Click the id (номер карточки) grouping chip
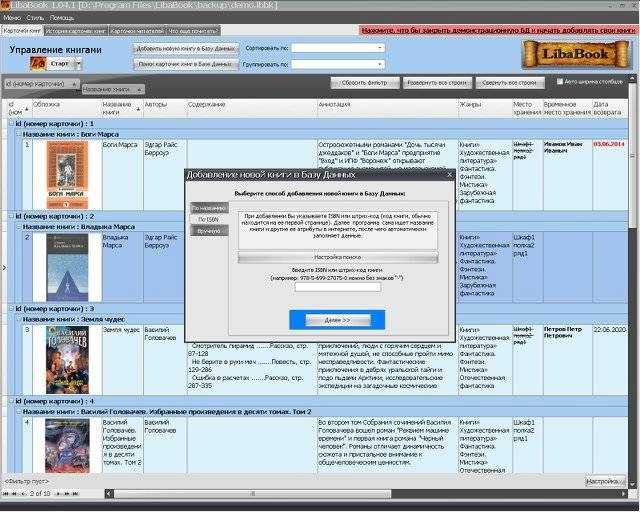The width and height of the screenshot is (640, 512). coord(42,84)
